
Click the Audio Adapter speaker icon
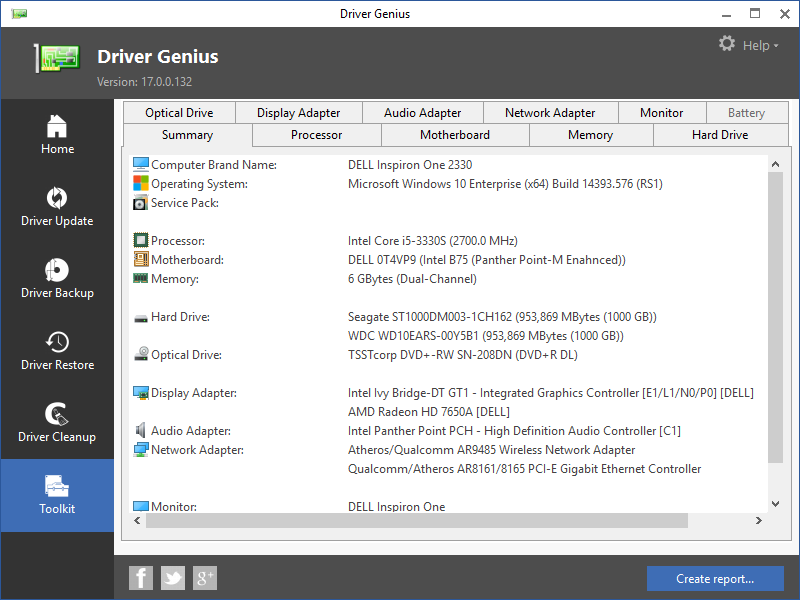tap(140, 430)
